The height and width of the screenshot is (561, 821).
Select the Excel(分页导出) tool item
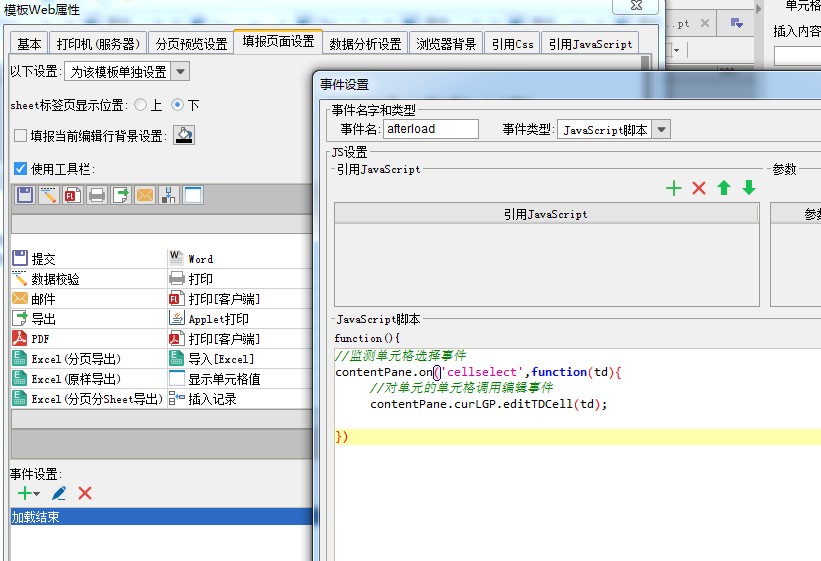pos(88,359)
